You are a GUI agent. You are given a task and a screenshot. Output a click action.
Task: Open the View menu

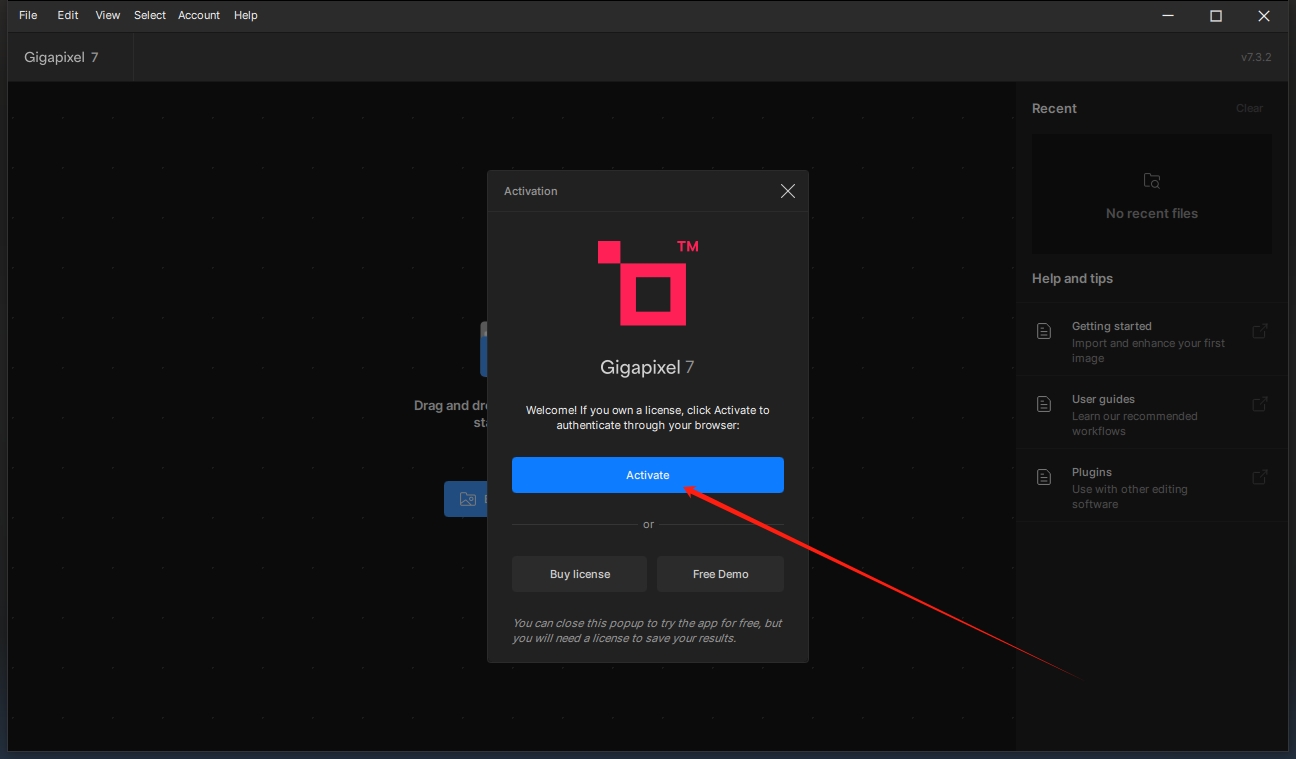point(107,15)
